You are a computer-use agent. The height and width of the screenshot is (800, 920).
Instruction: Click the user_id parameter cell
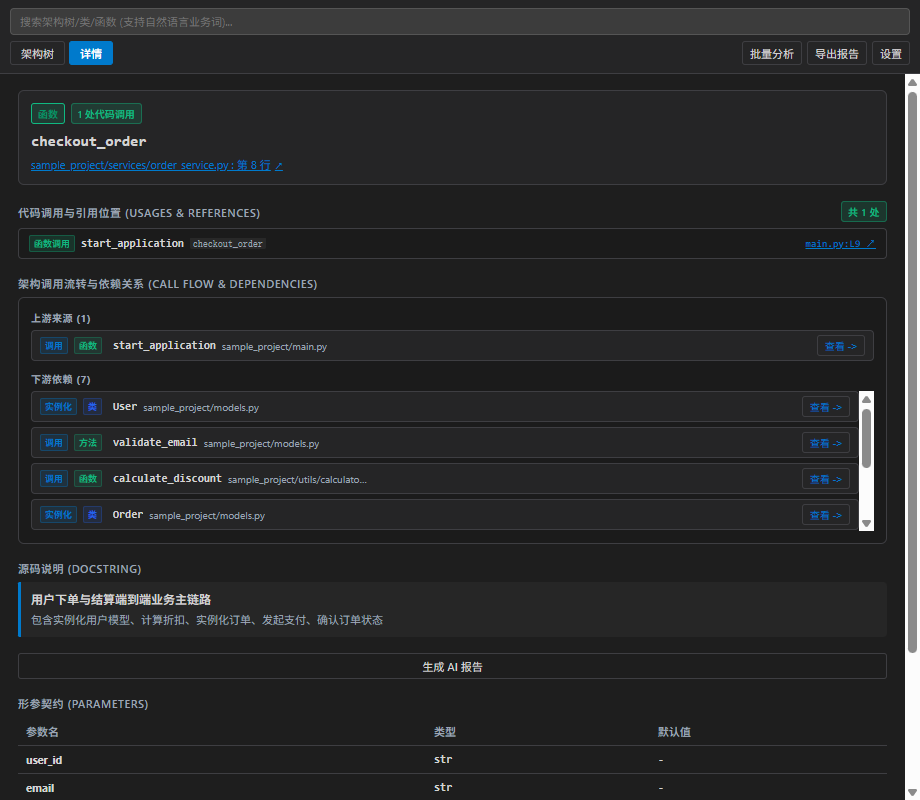[x=44, y=760]
